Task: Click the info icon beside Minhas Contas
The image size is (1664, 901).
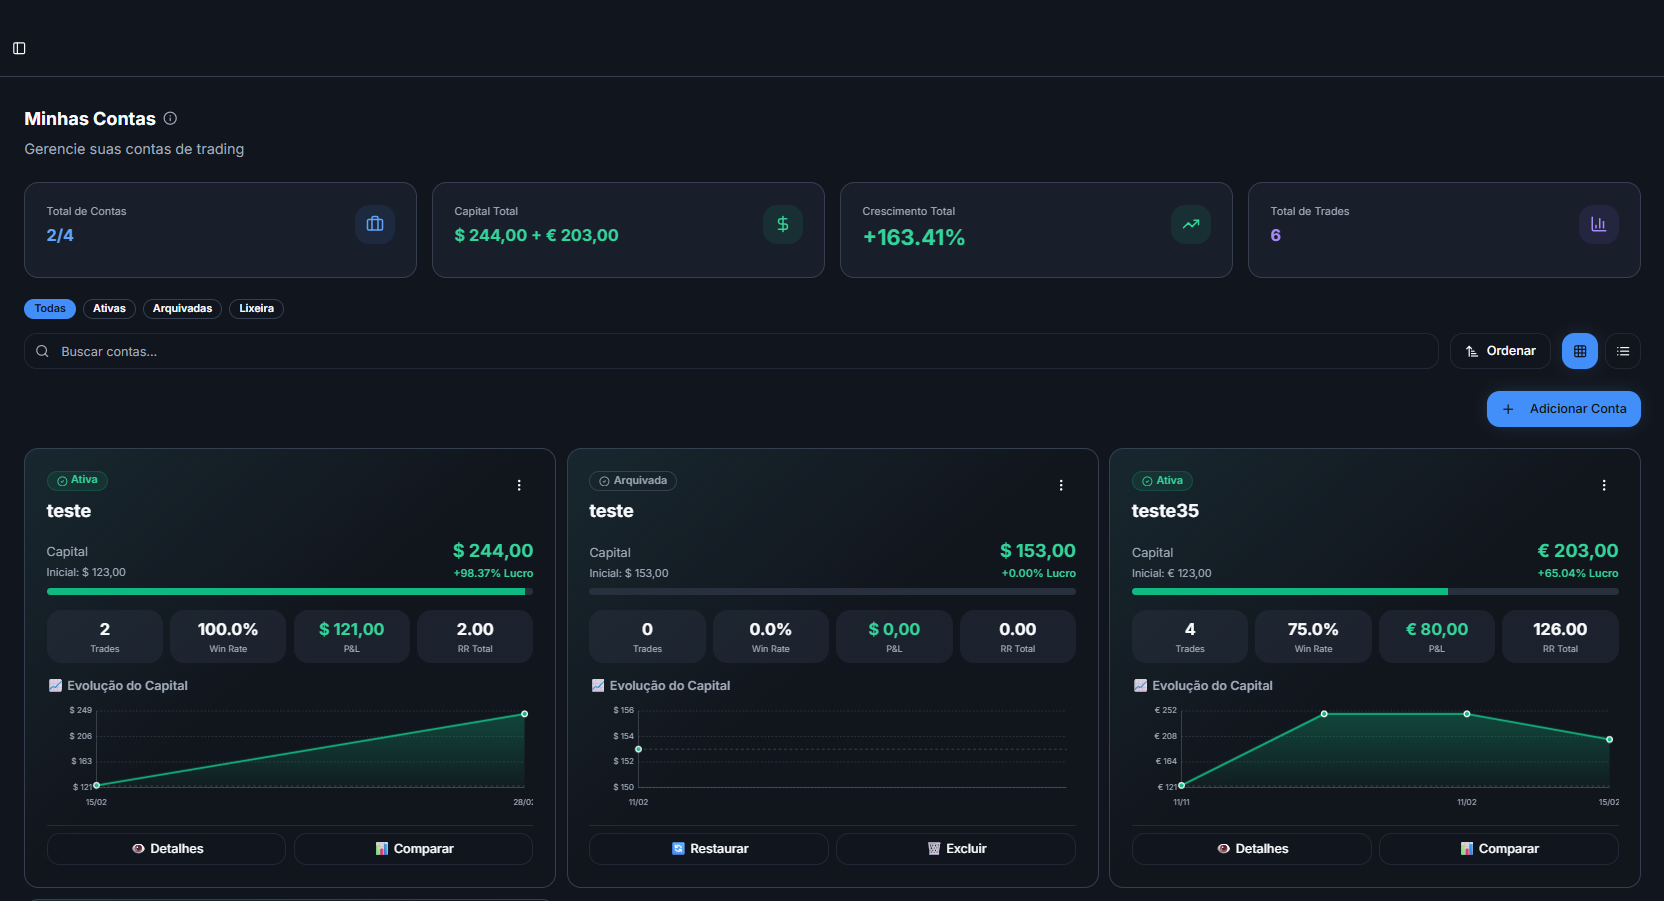Action: (170, 118)
